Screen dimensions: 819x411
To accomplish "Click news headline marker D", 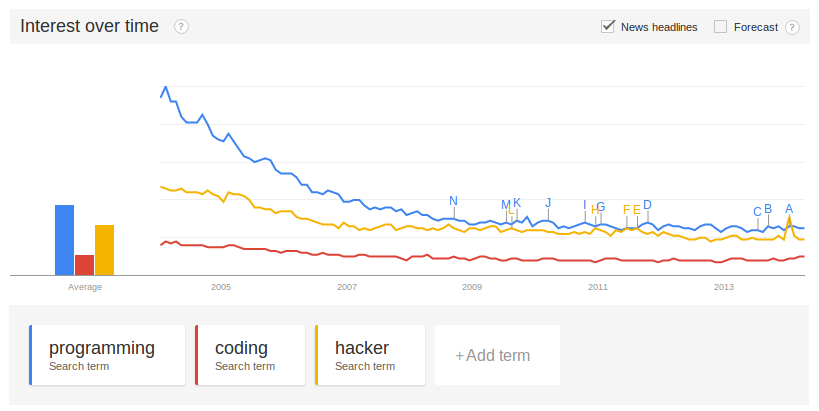I will (647, 205).
